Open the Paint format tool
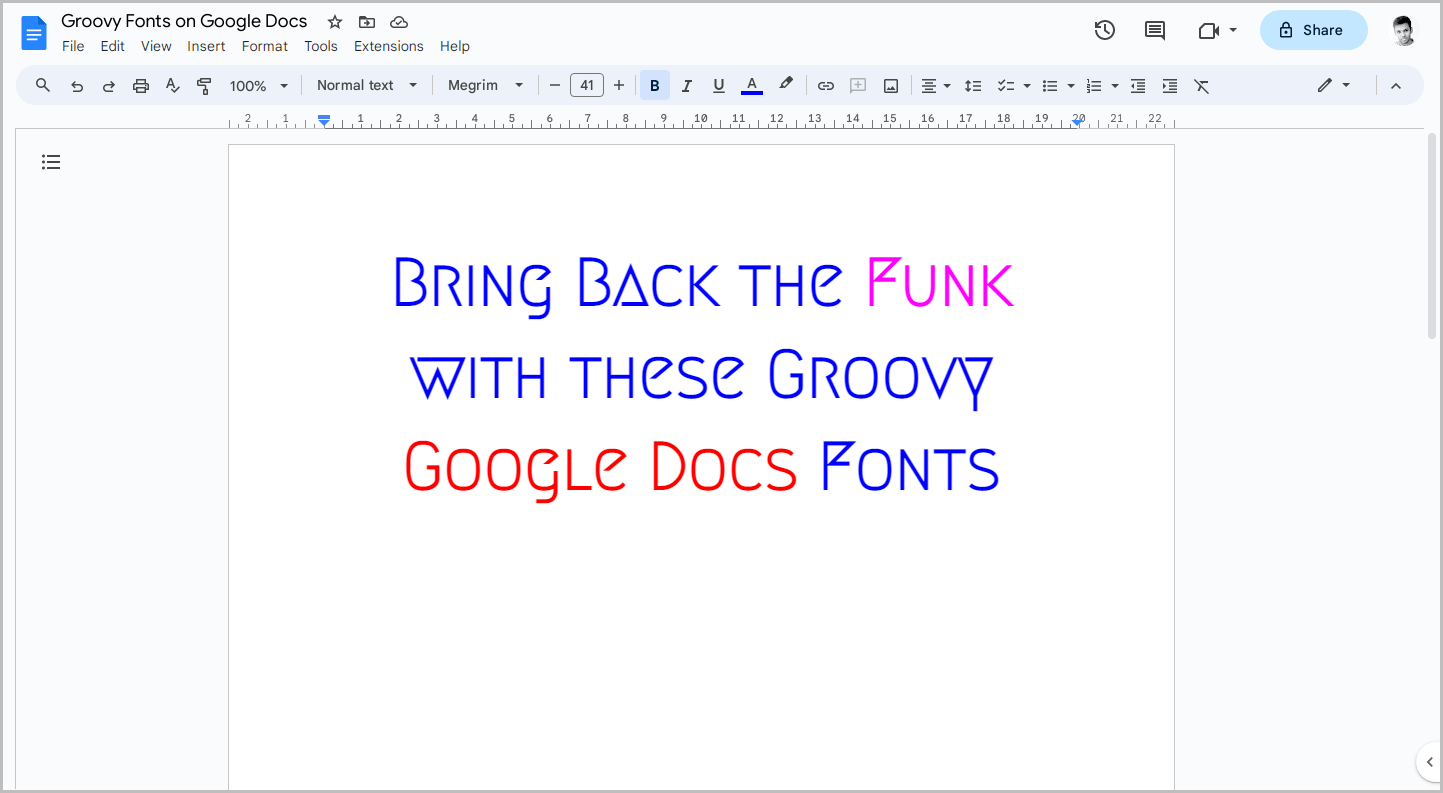The width and height of the screenshot is (1443, 793). (x=204, y=85)
